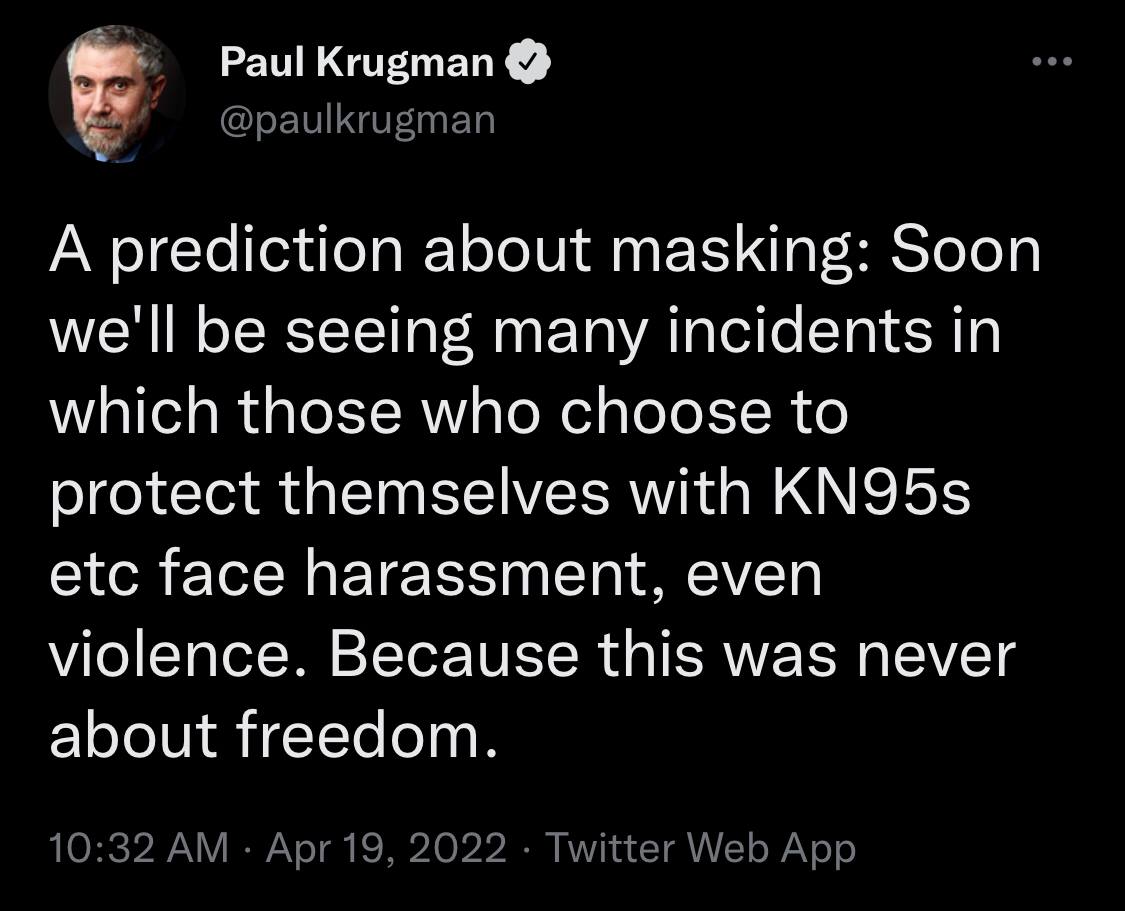Click the word "Soon" in the first line

tap(966, 250)
